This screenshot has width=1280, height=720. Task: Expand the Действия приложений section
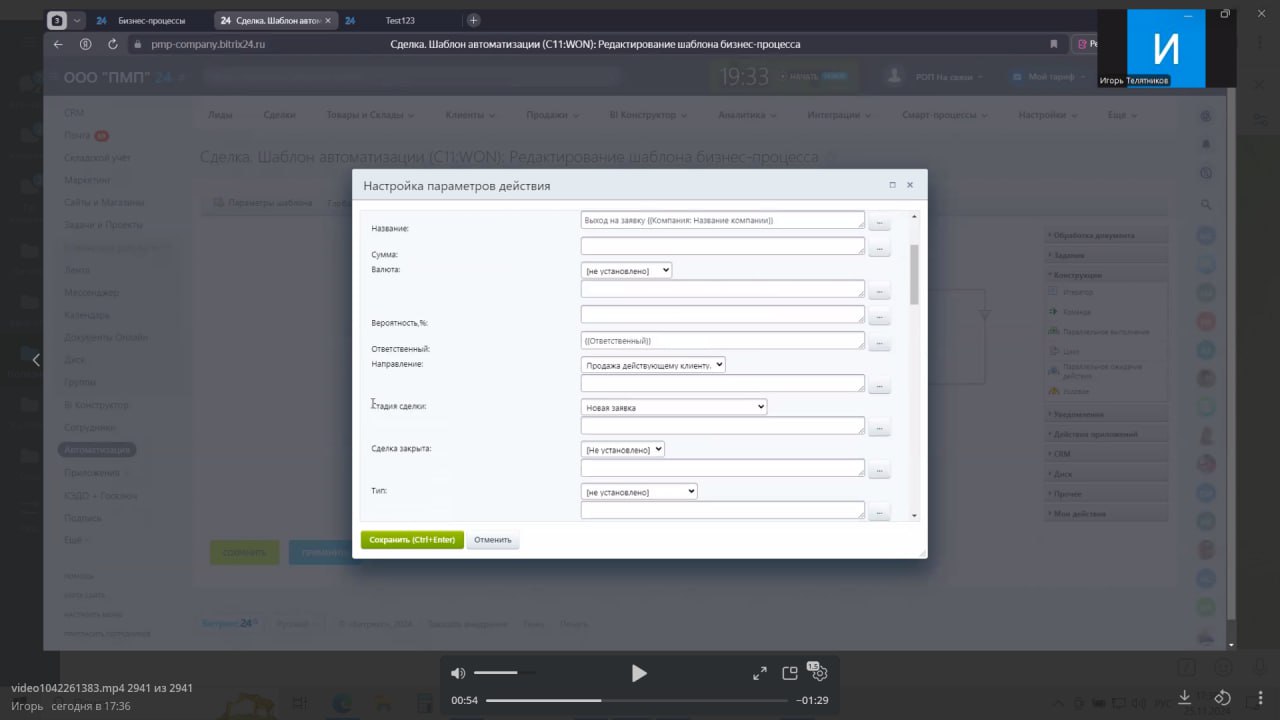(1105, 434)
